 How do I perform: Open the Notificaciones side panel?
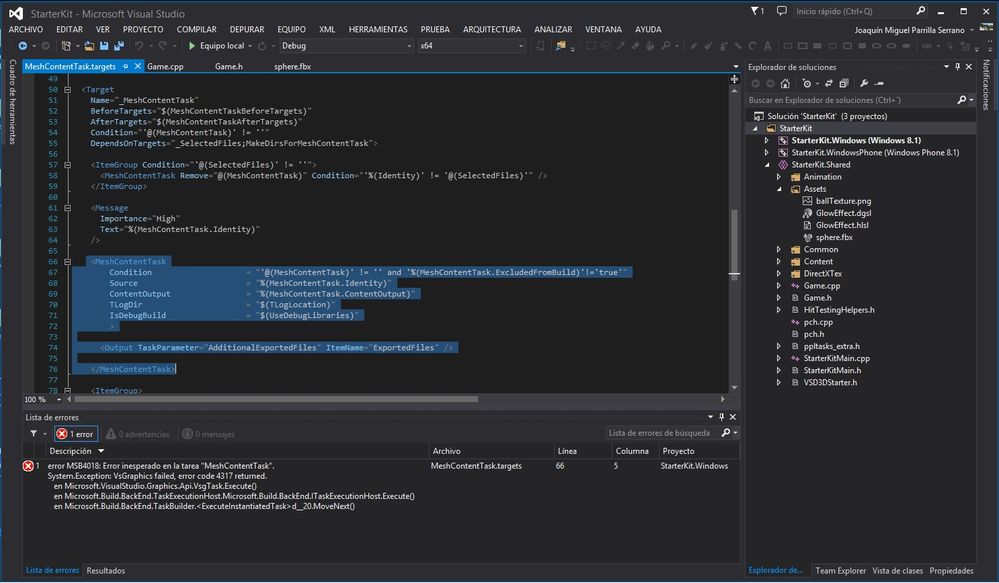[986, 84]
